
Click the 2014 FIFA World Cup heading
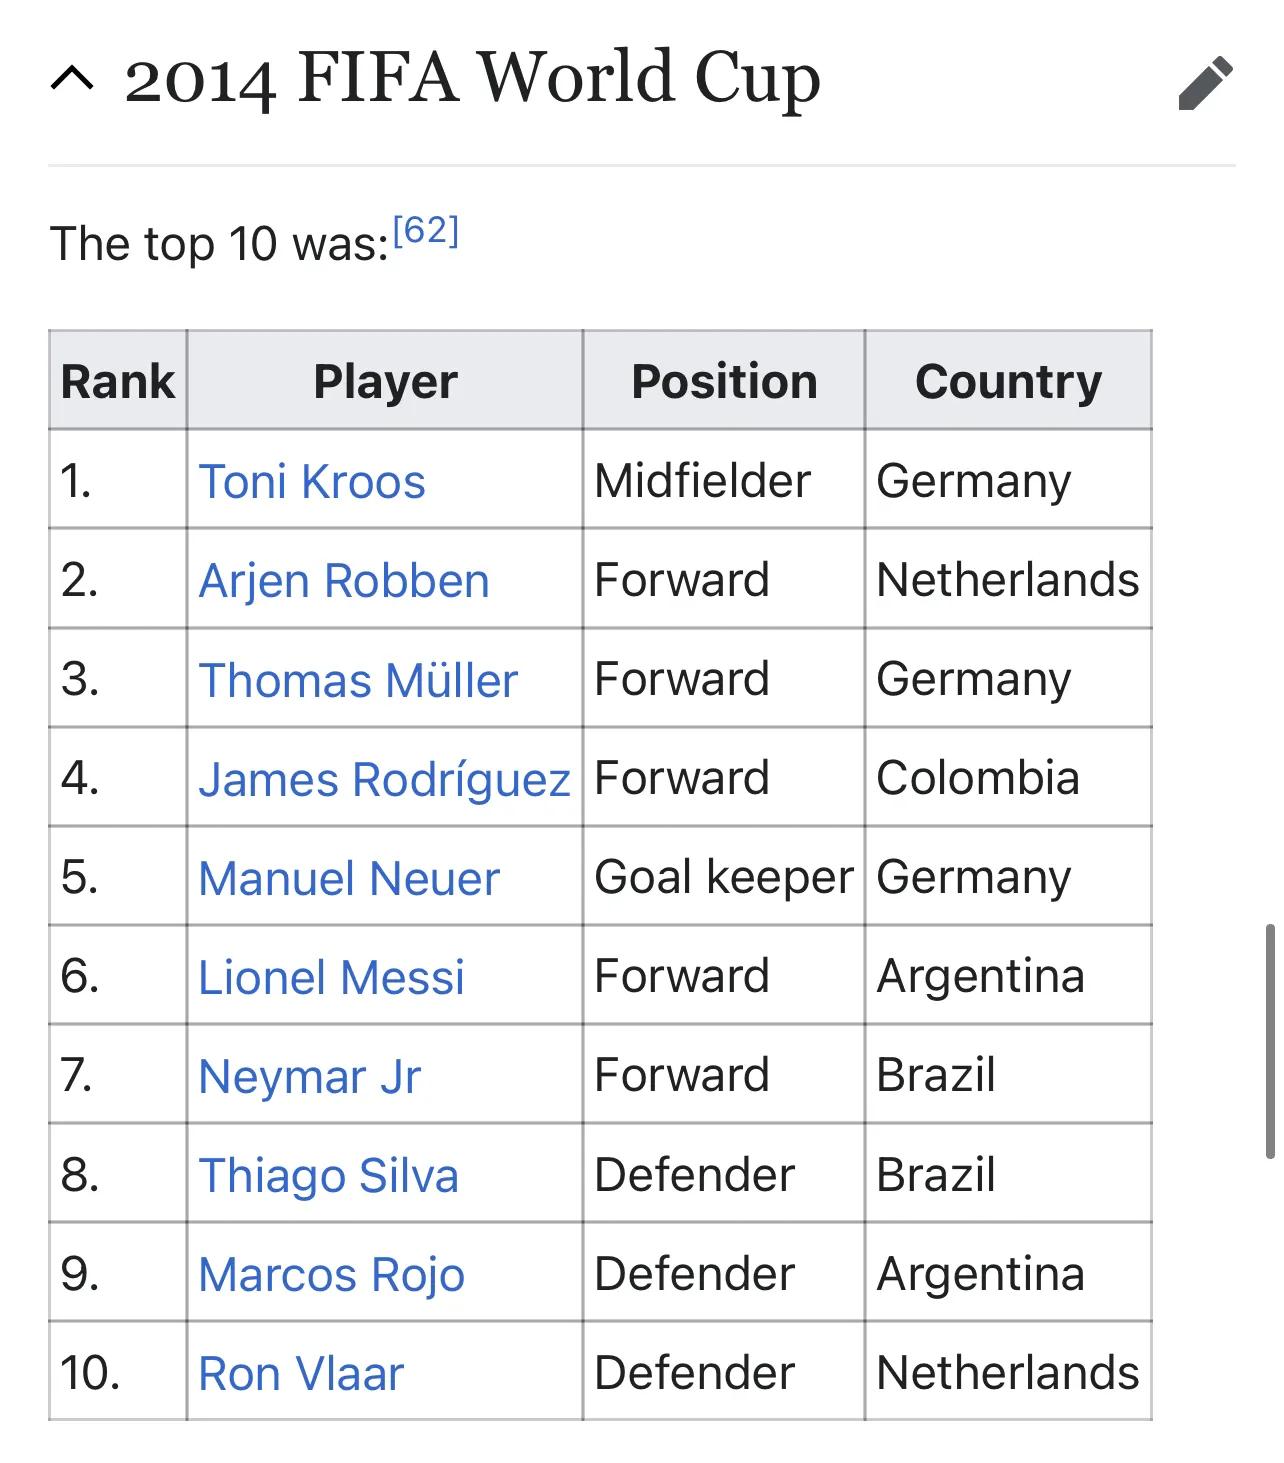[x=472, y=78]
